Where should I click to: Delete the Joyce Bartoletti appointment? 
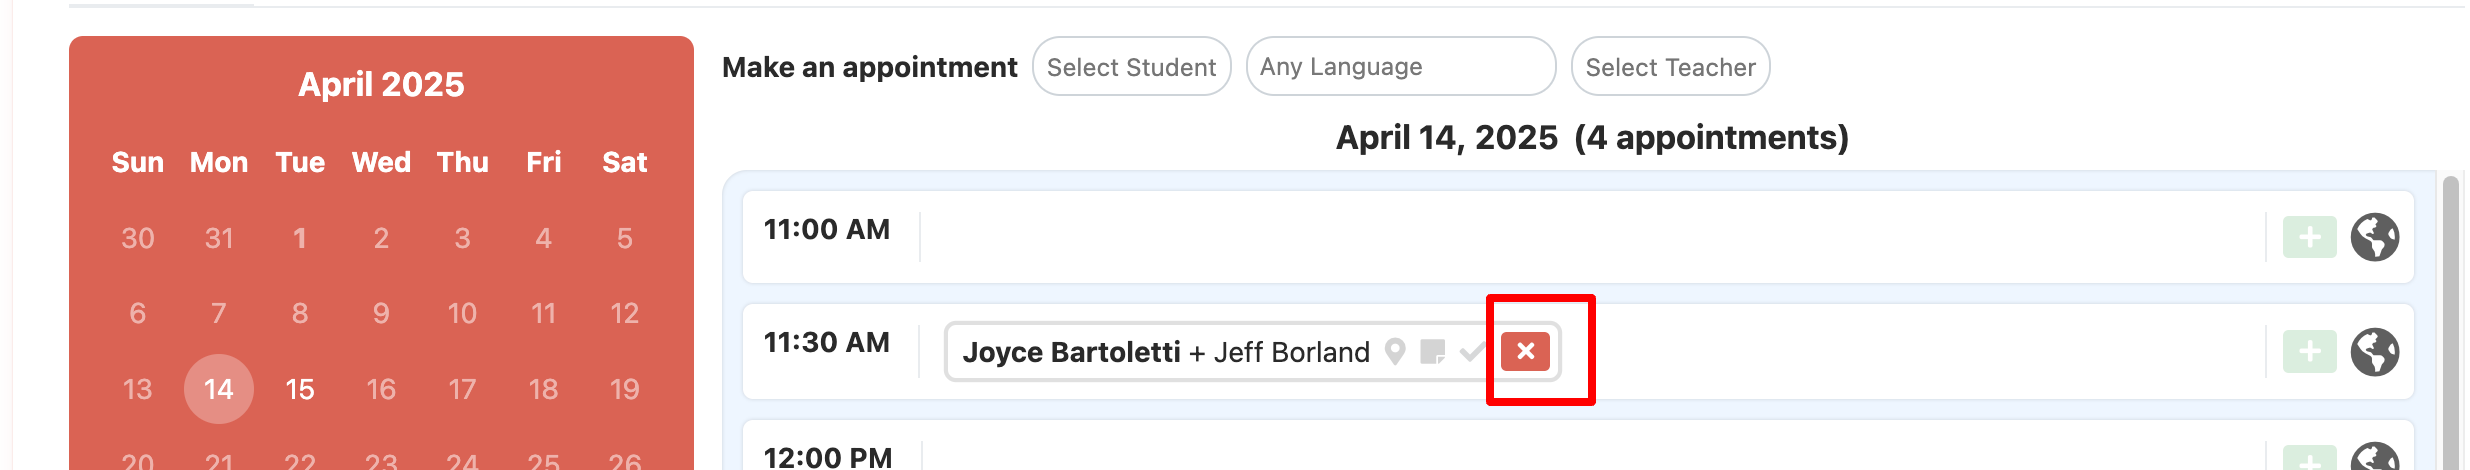click(x=1525, y=351)
